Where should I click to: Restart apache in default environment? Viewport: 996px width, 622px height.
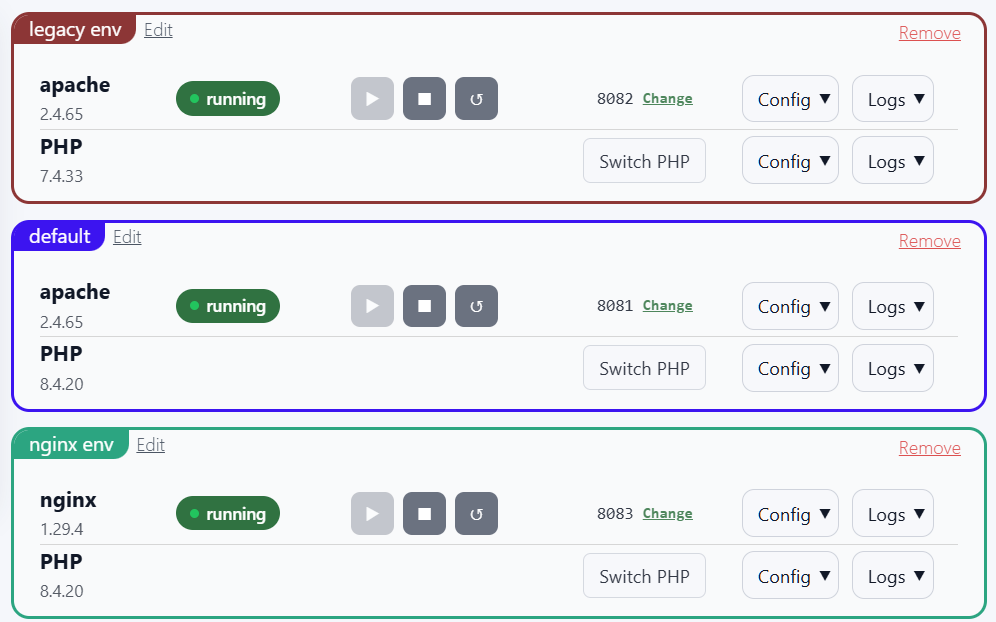click(476, 306)
